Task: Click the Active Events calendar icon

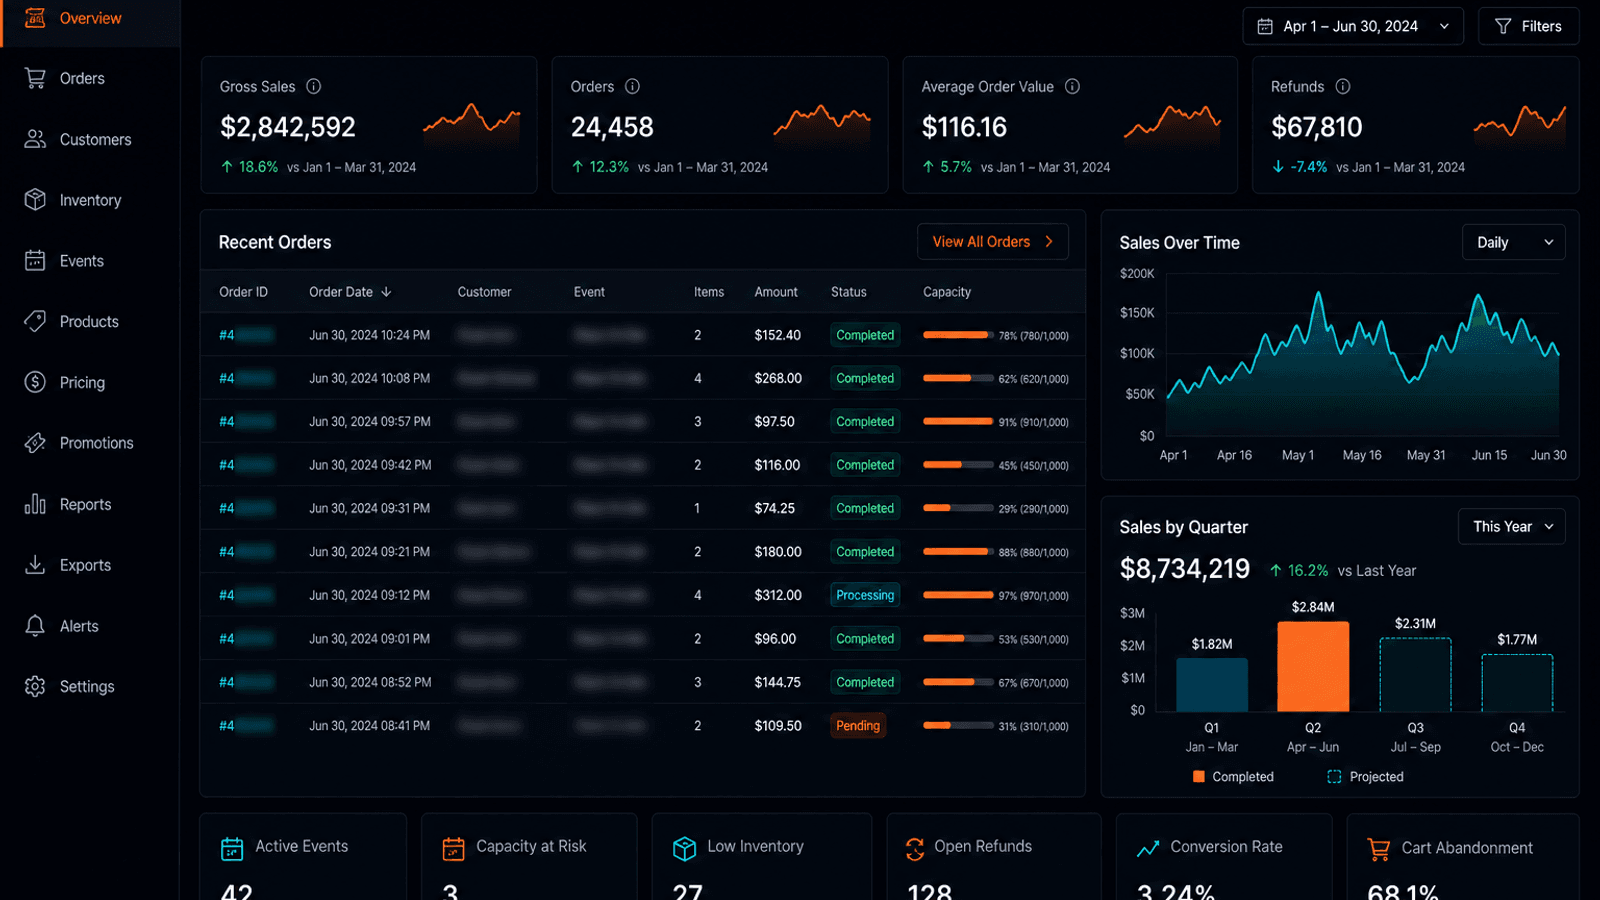Action: [232, 849]
